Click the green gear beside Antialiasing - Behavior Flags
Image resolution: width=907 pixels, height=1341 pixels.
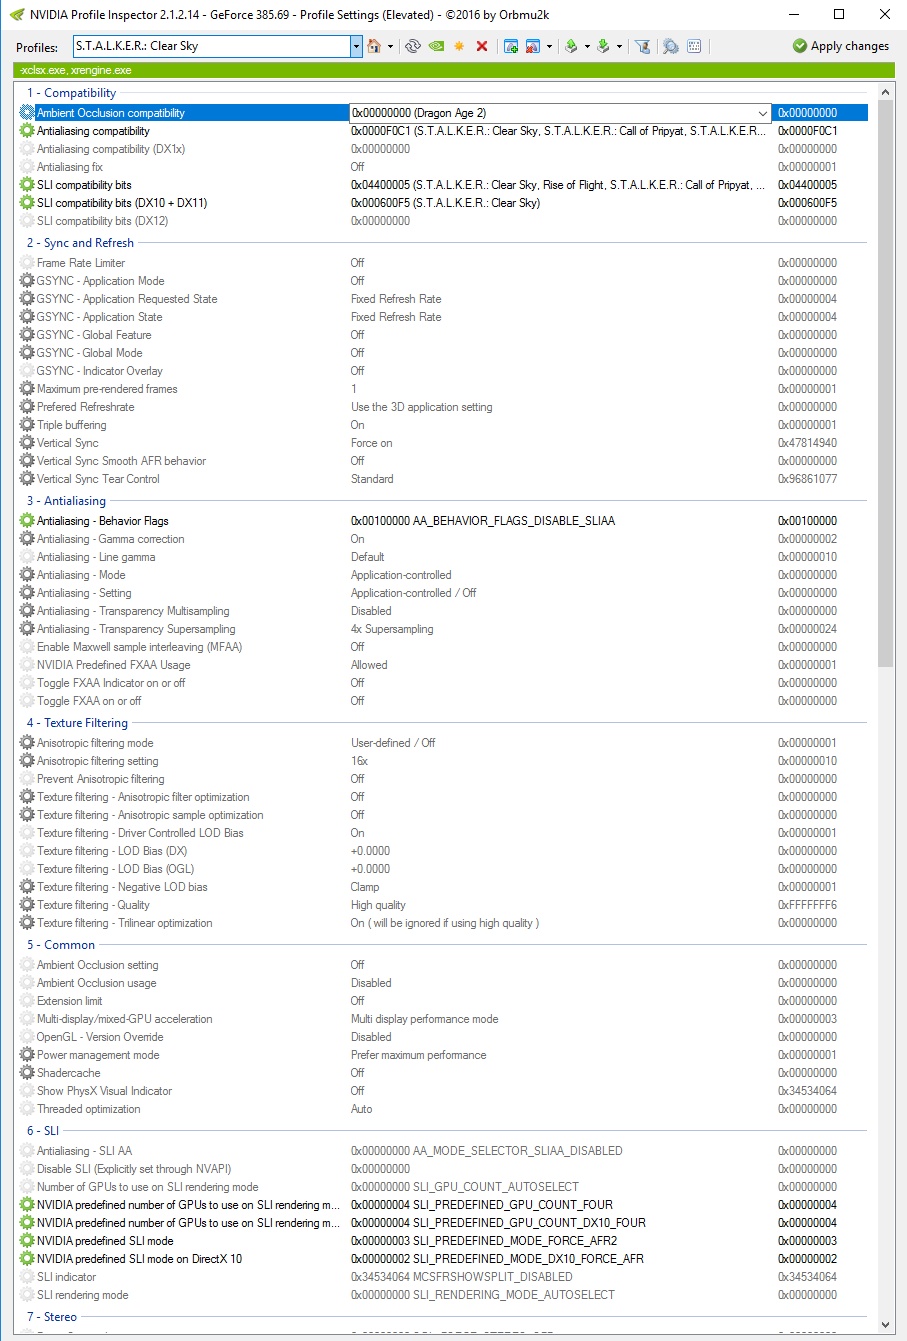[x=27, y=521]
